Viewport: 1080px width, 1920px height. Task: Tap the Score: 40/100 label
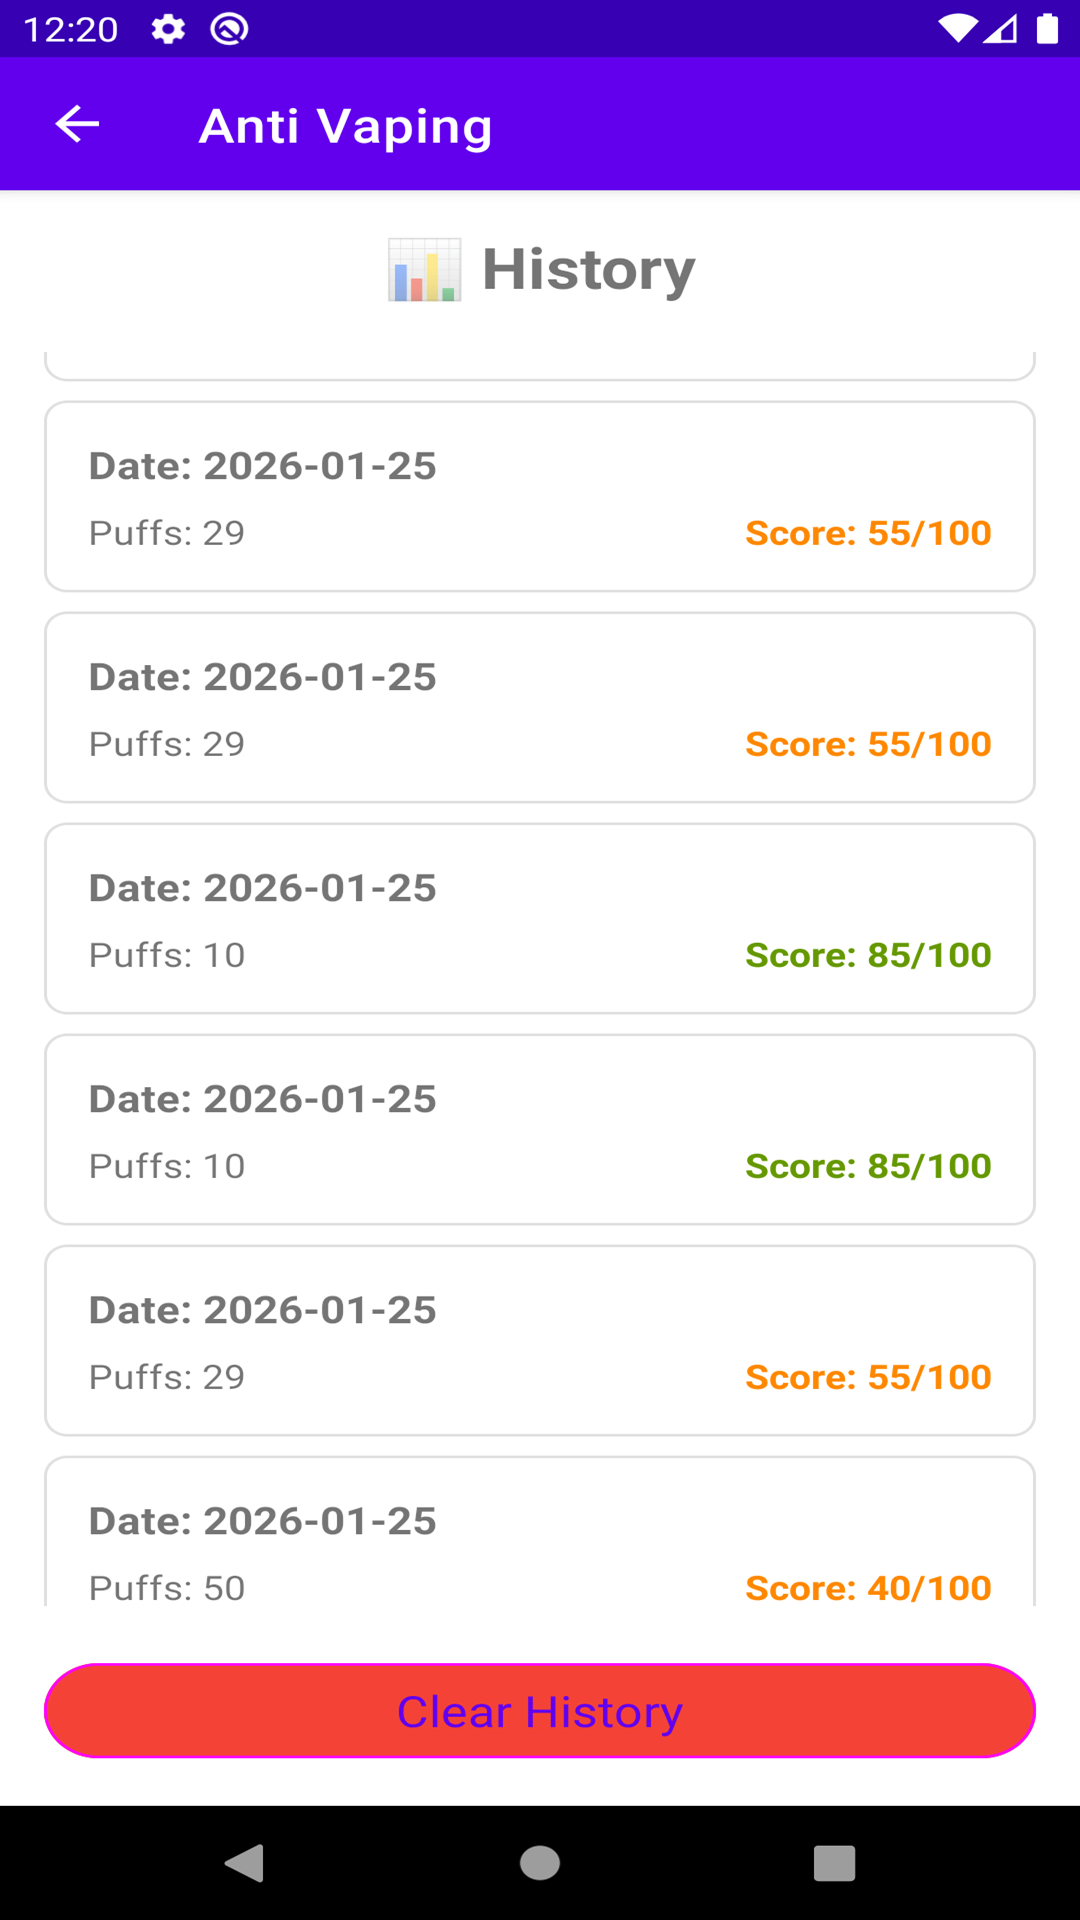[868, 1587]
